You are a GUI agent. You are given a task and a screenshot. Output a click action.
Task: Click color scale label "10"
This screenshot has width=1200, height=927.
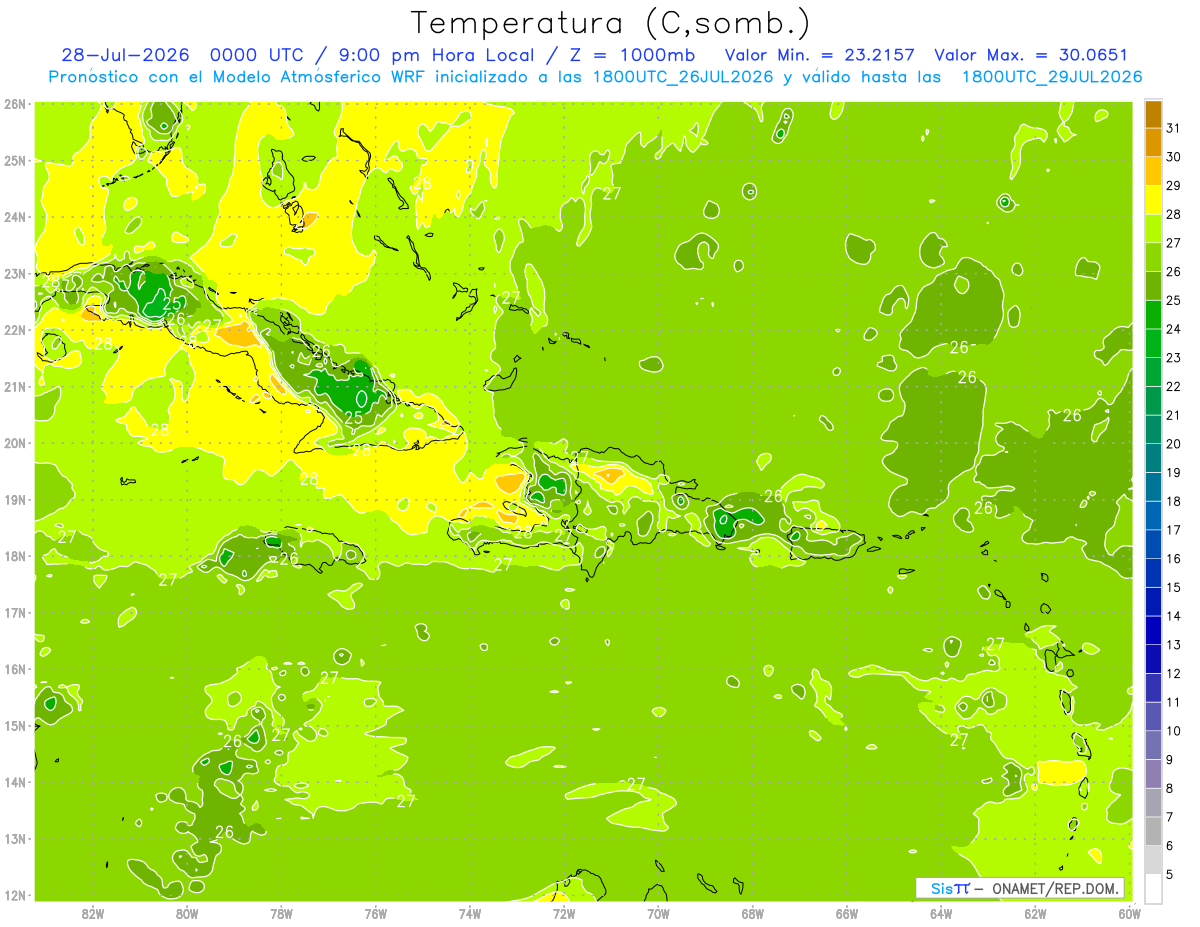(x=1174, y=731)
